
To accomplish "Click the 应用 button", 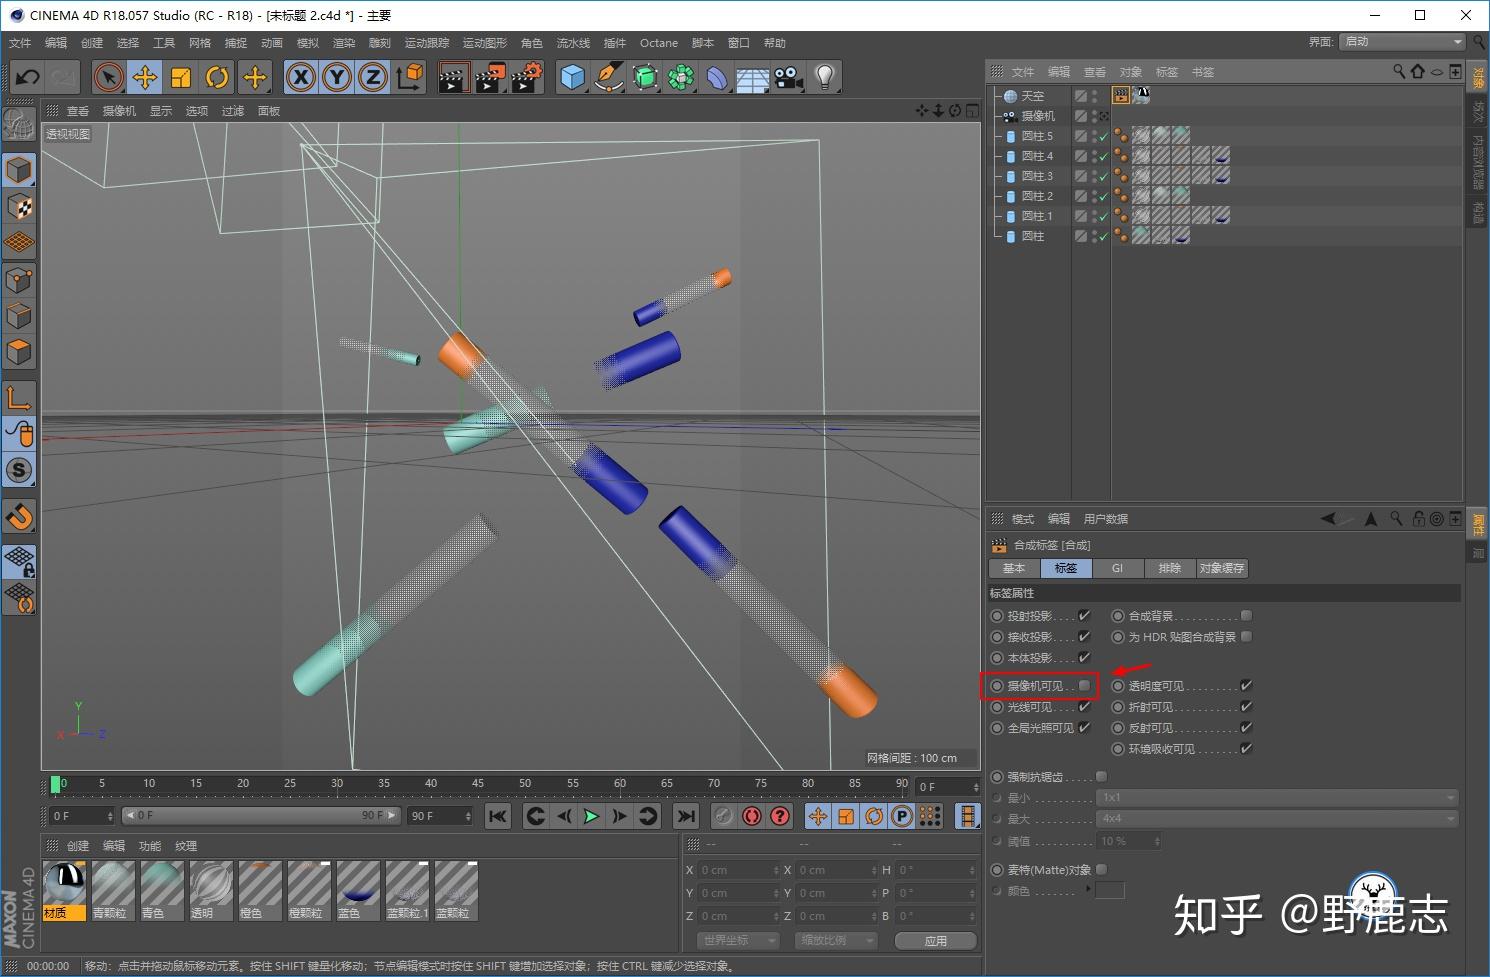I will click(x=935, y=940).
